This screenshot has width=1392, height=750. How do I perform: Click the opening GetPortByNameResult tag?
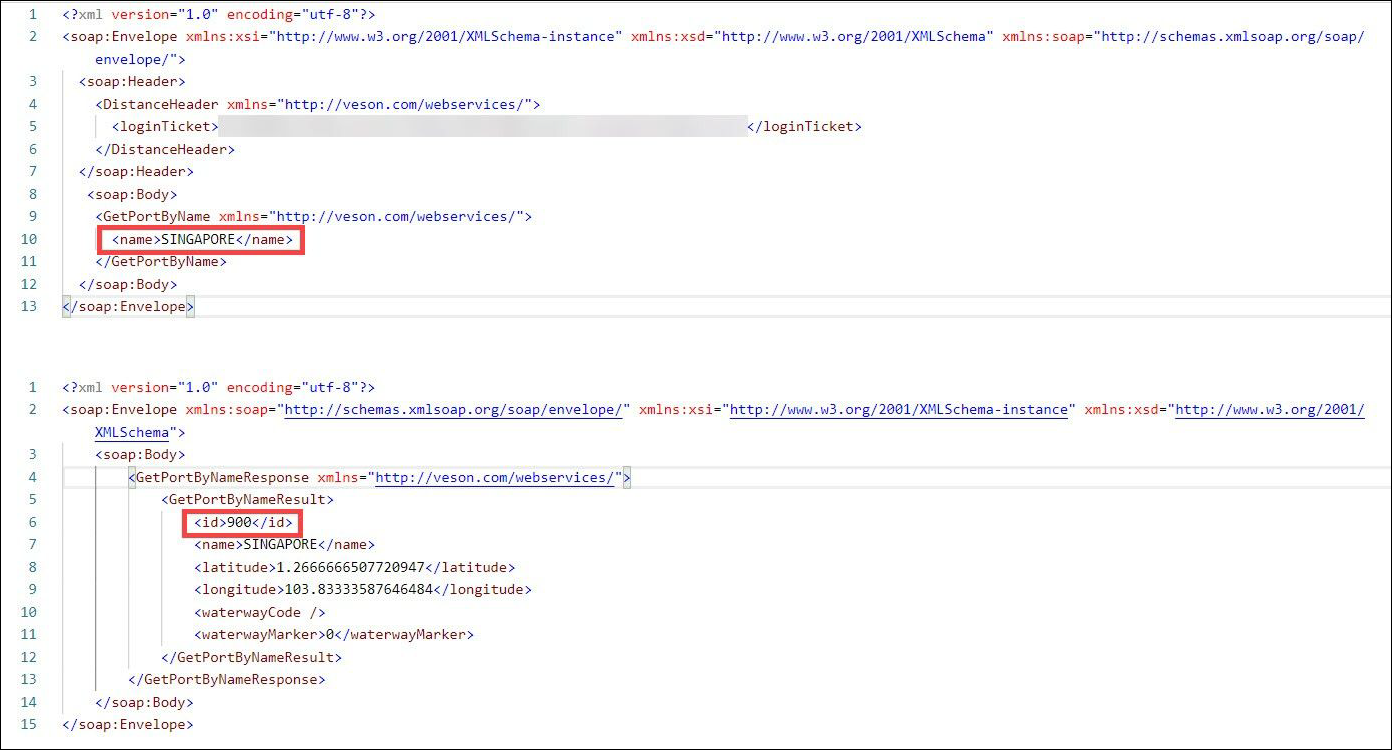coord(247,500)
